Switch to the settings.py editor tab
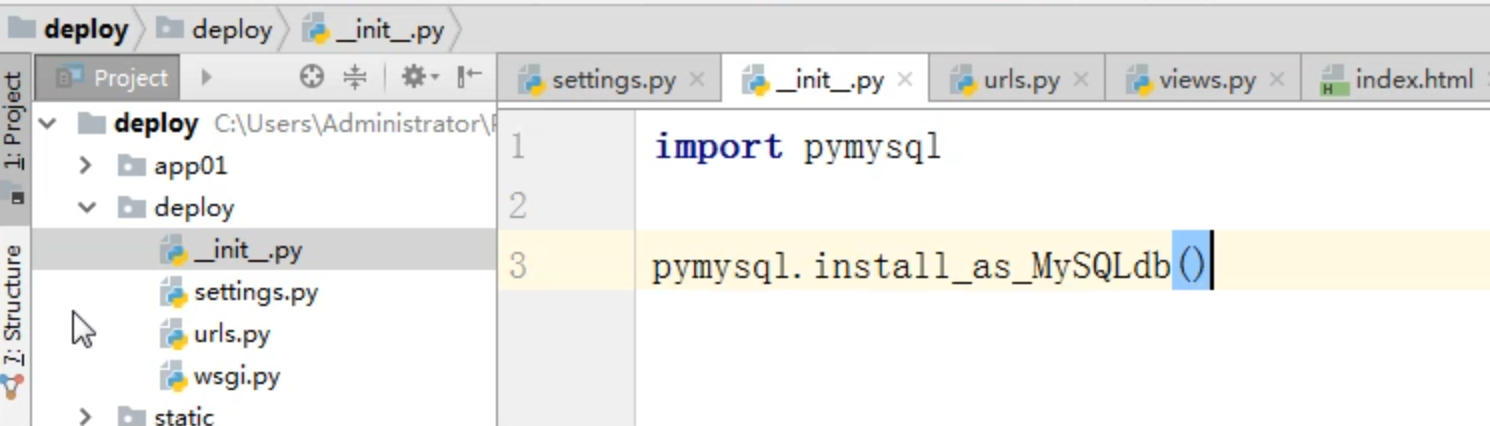Image resolution: width=1490 pixels, height=426 pixels. [612, 80]
